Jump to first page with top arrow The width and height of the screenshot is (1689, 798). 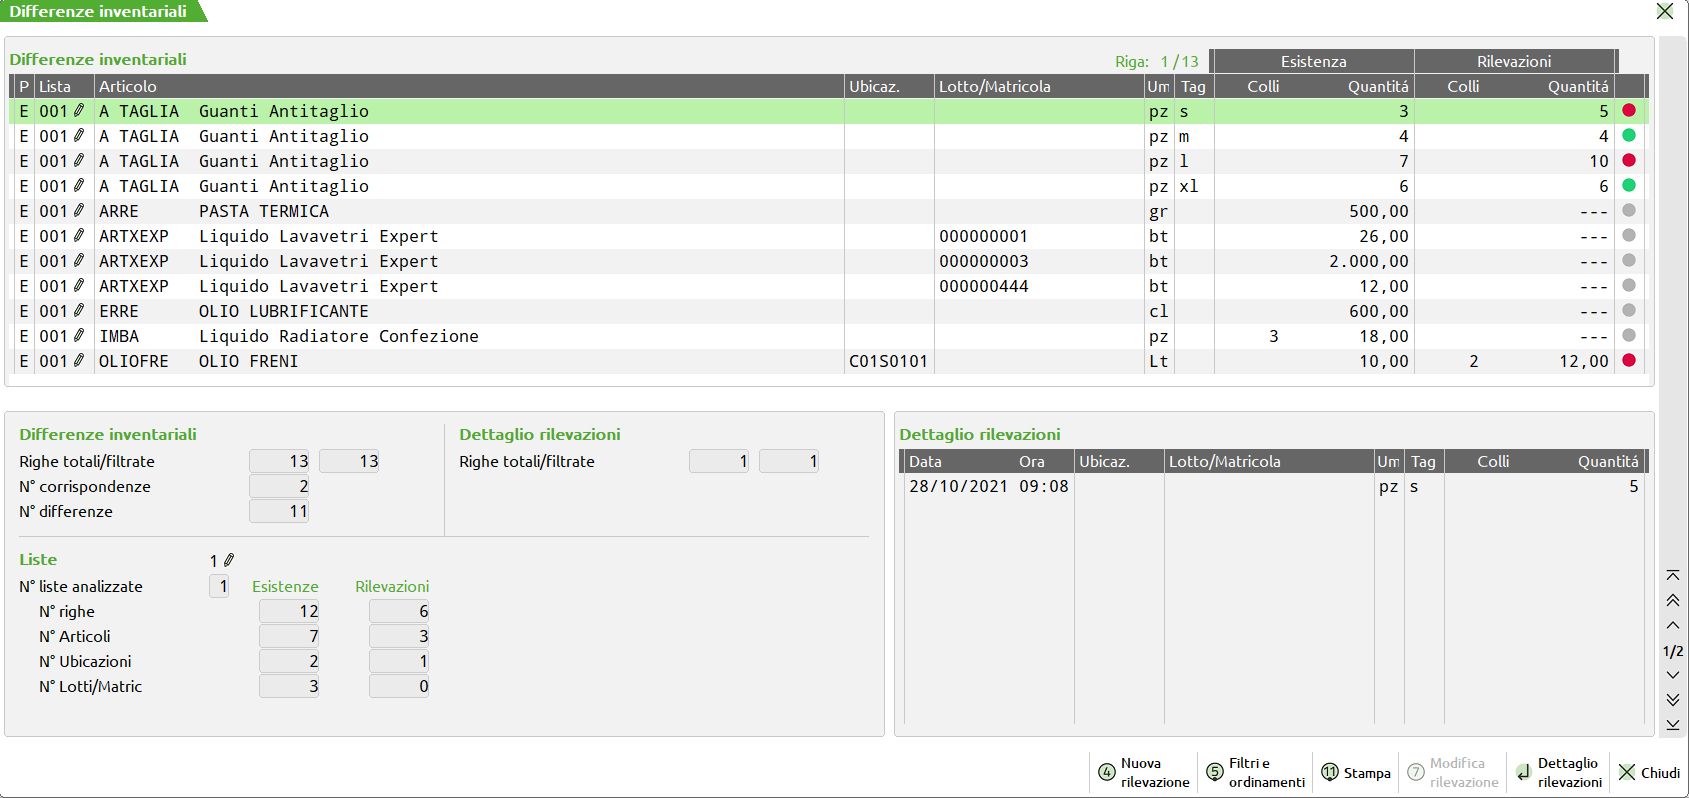(x=1672, y=576)
